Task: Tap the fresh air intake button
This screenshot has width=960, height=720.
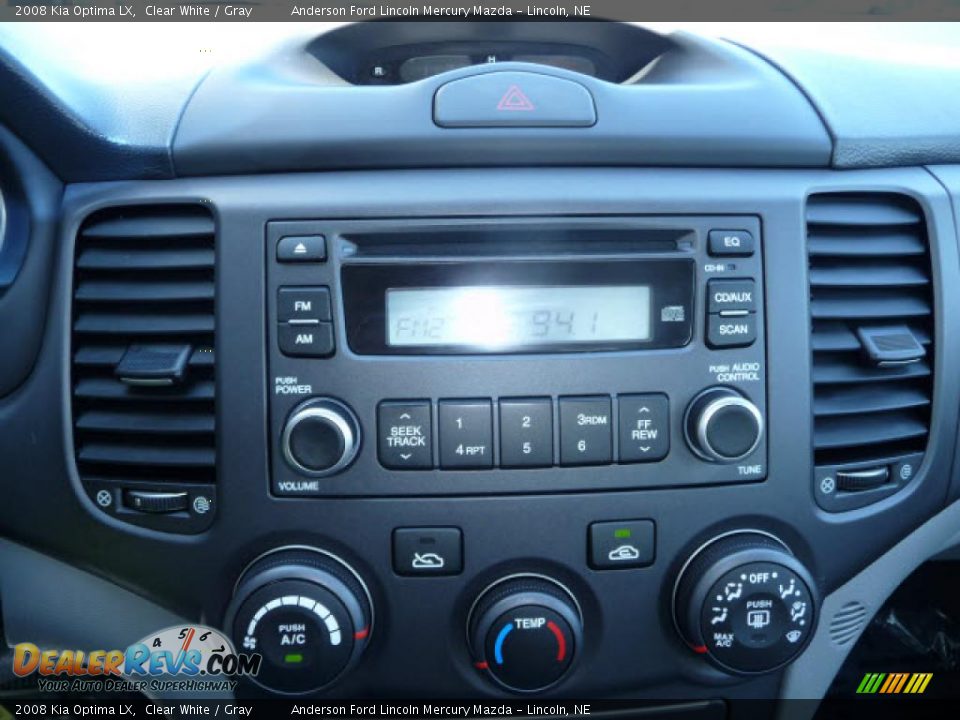Action: 427,551
